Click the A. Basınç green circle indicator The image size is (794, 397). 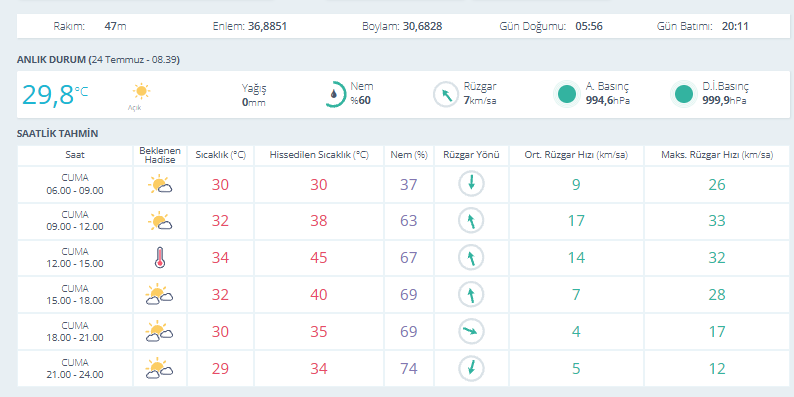(x=567, y=94)
